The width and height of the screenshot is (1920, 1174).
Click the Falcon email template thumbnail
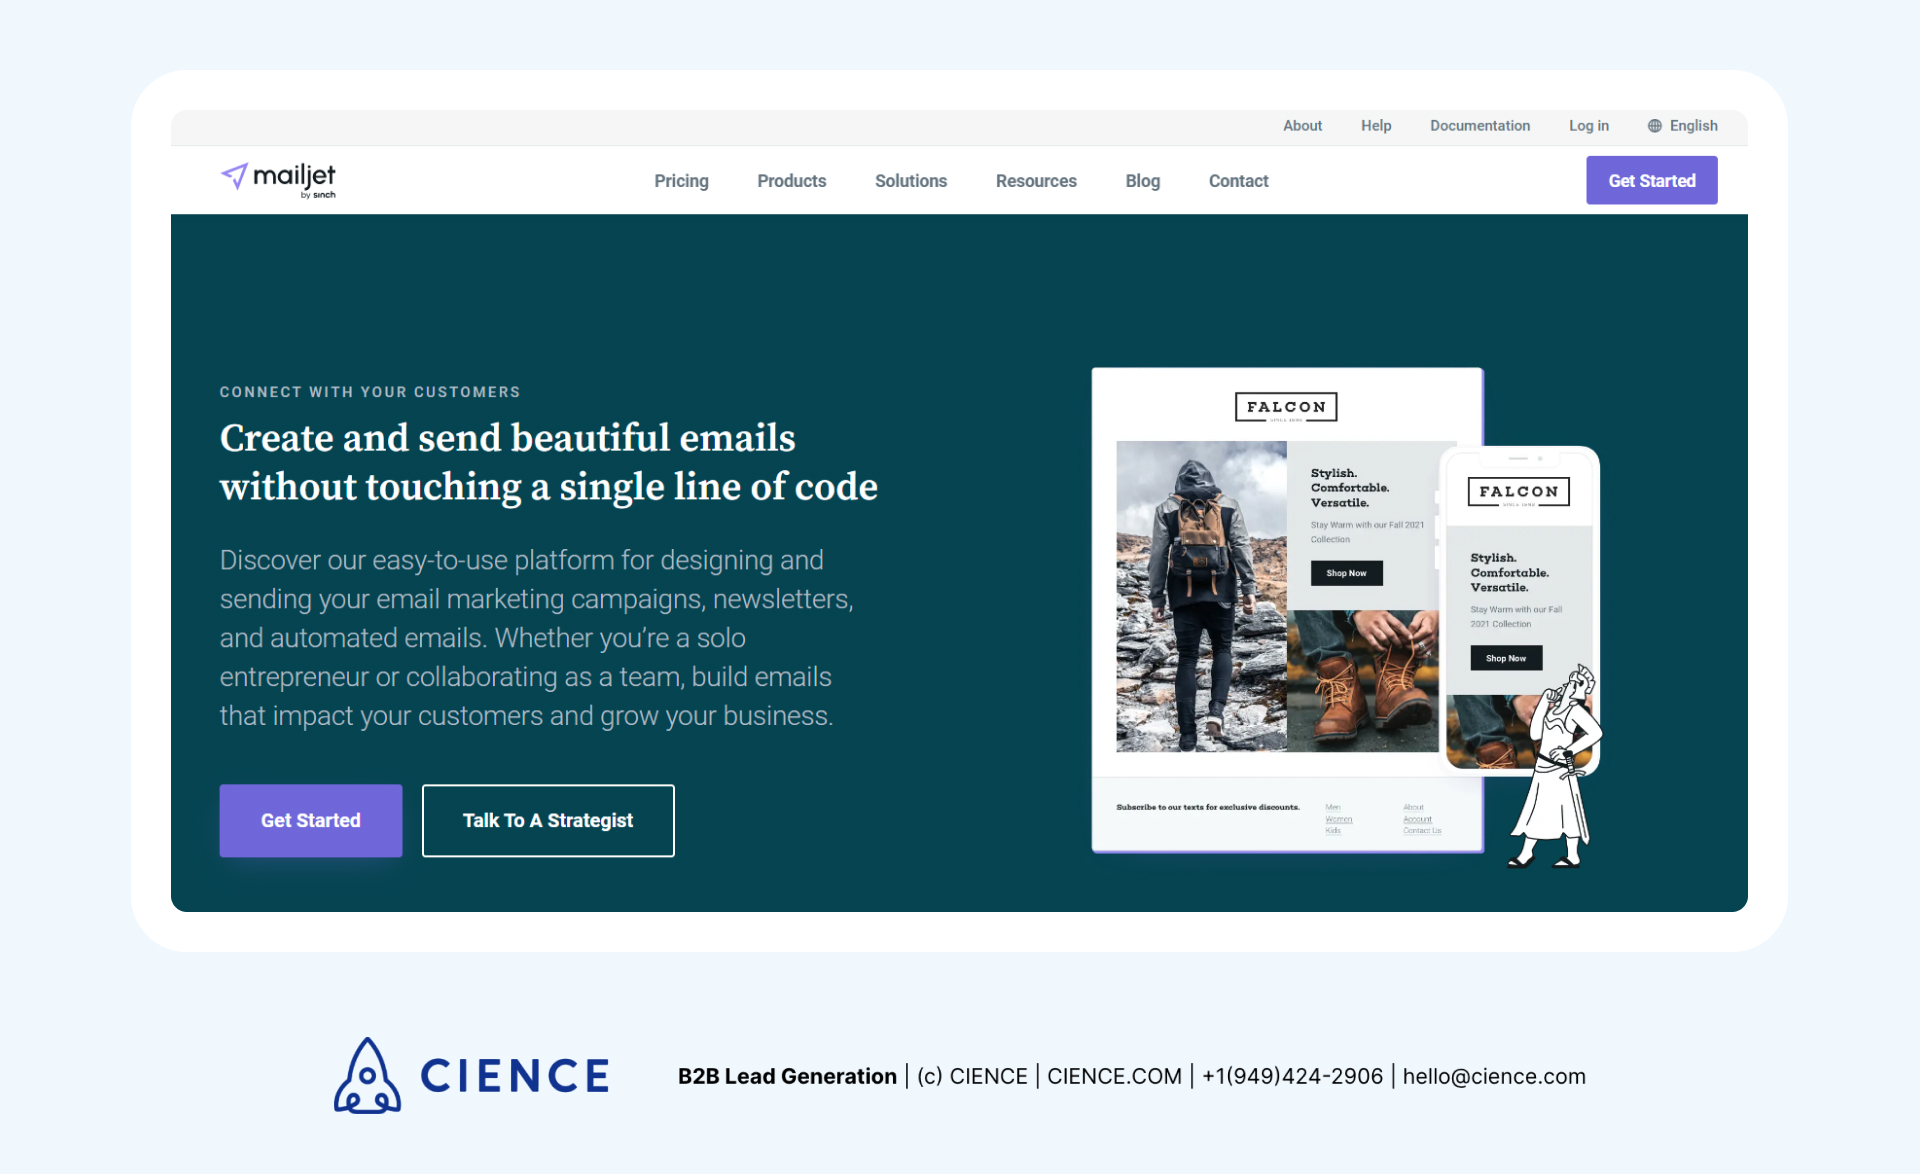1286,603
